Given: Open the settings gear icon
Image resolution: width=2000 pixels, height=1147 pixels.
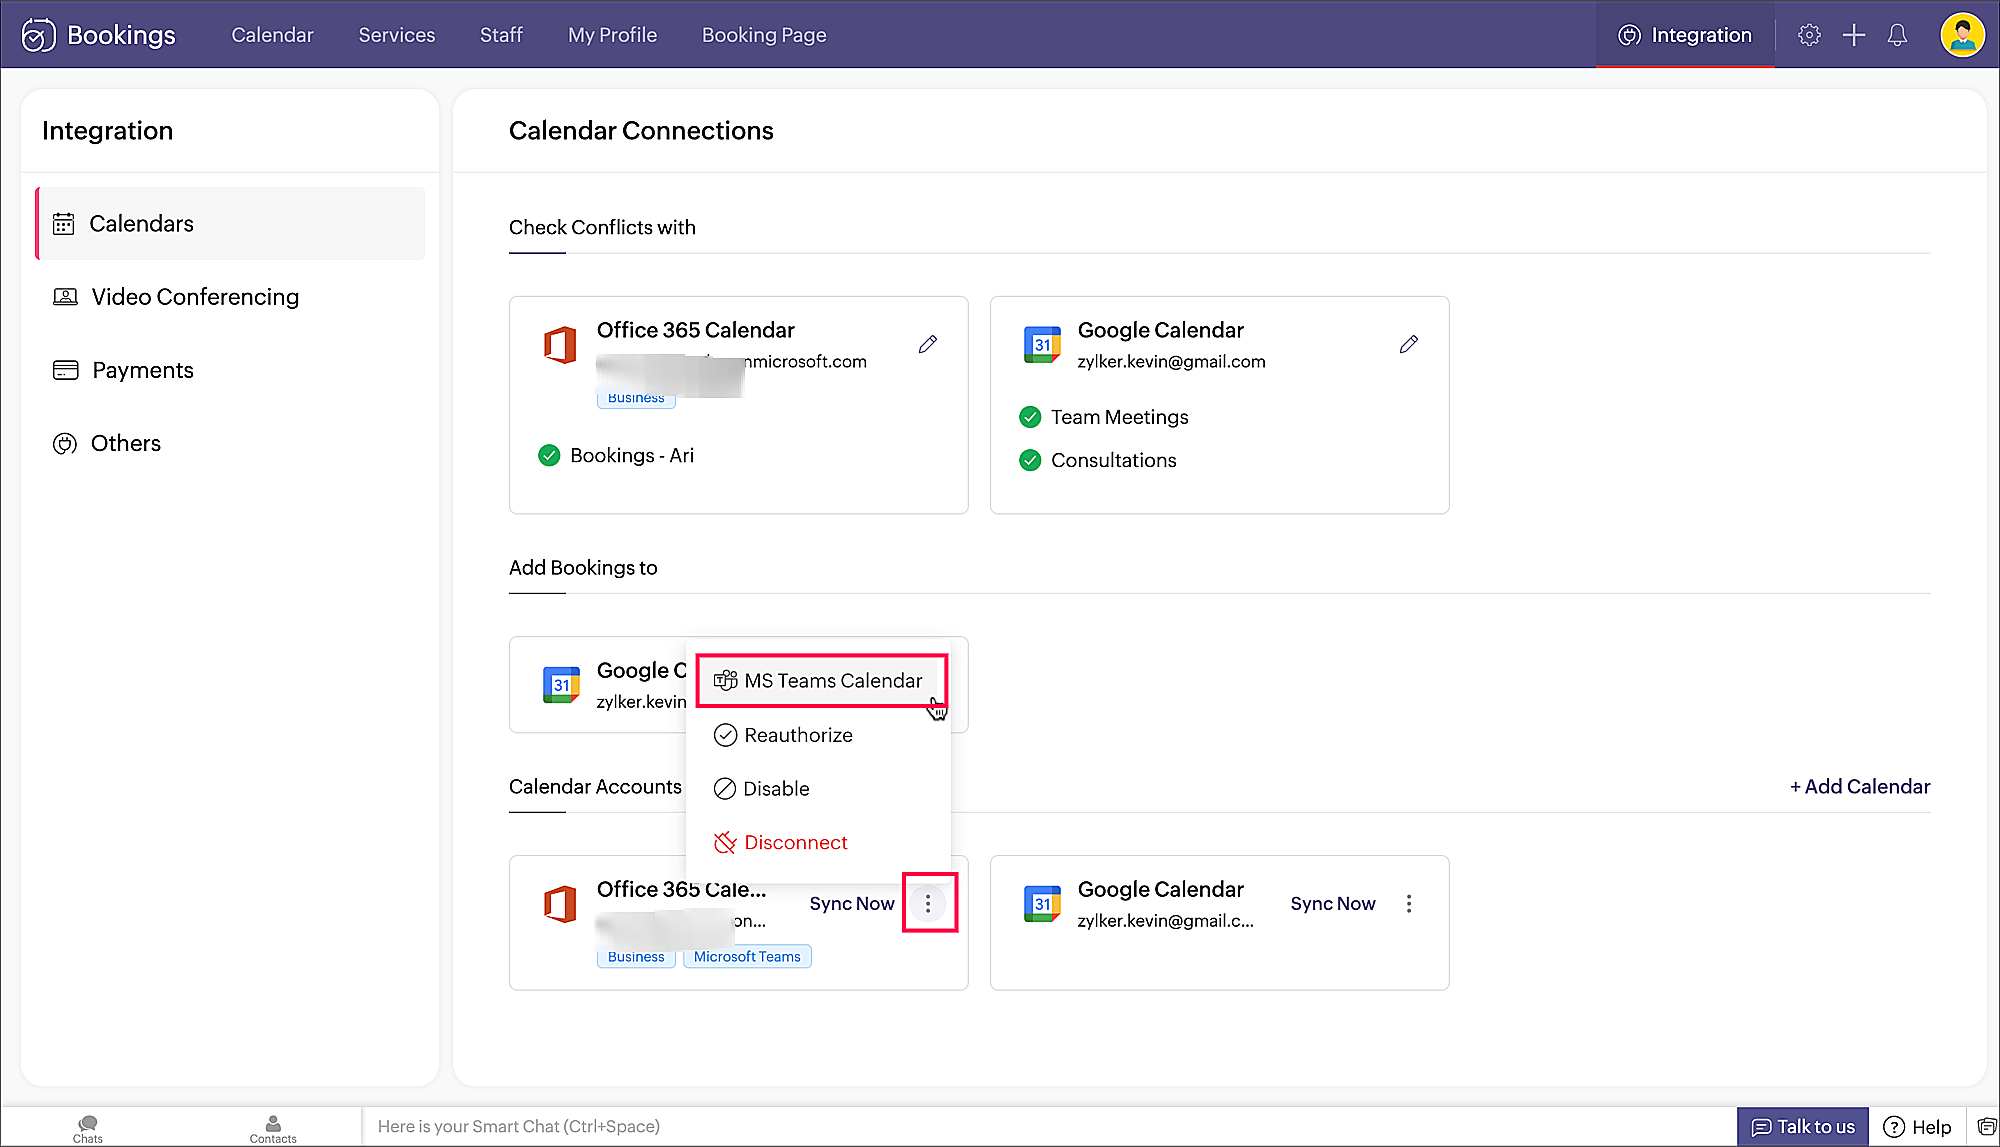Looking at the screenshot, I should pos(1809,35).
